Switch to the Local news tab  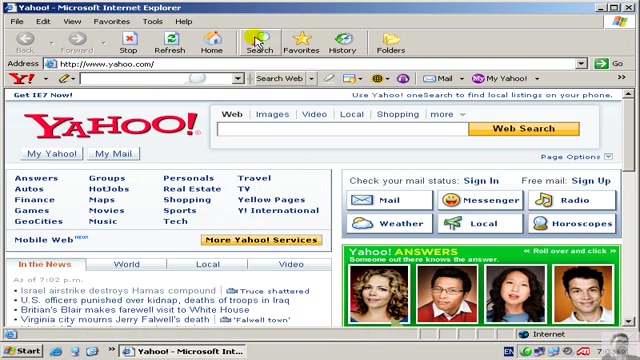point(207,264)
